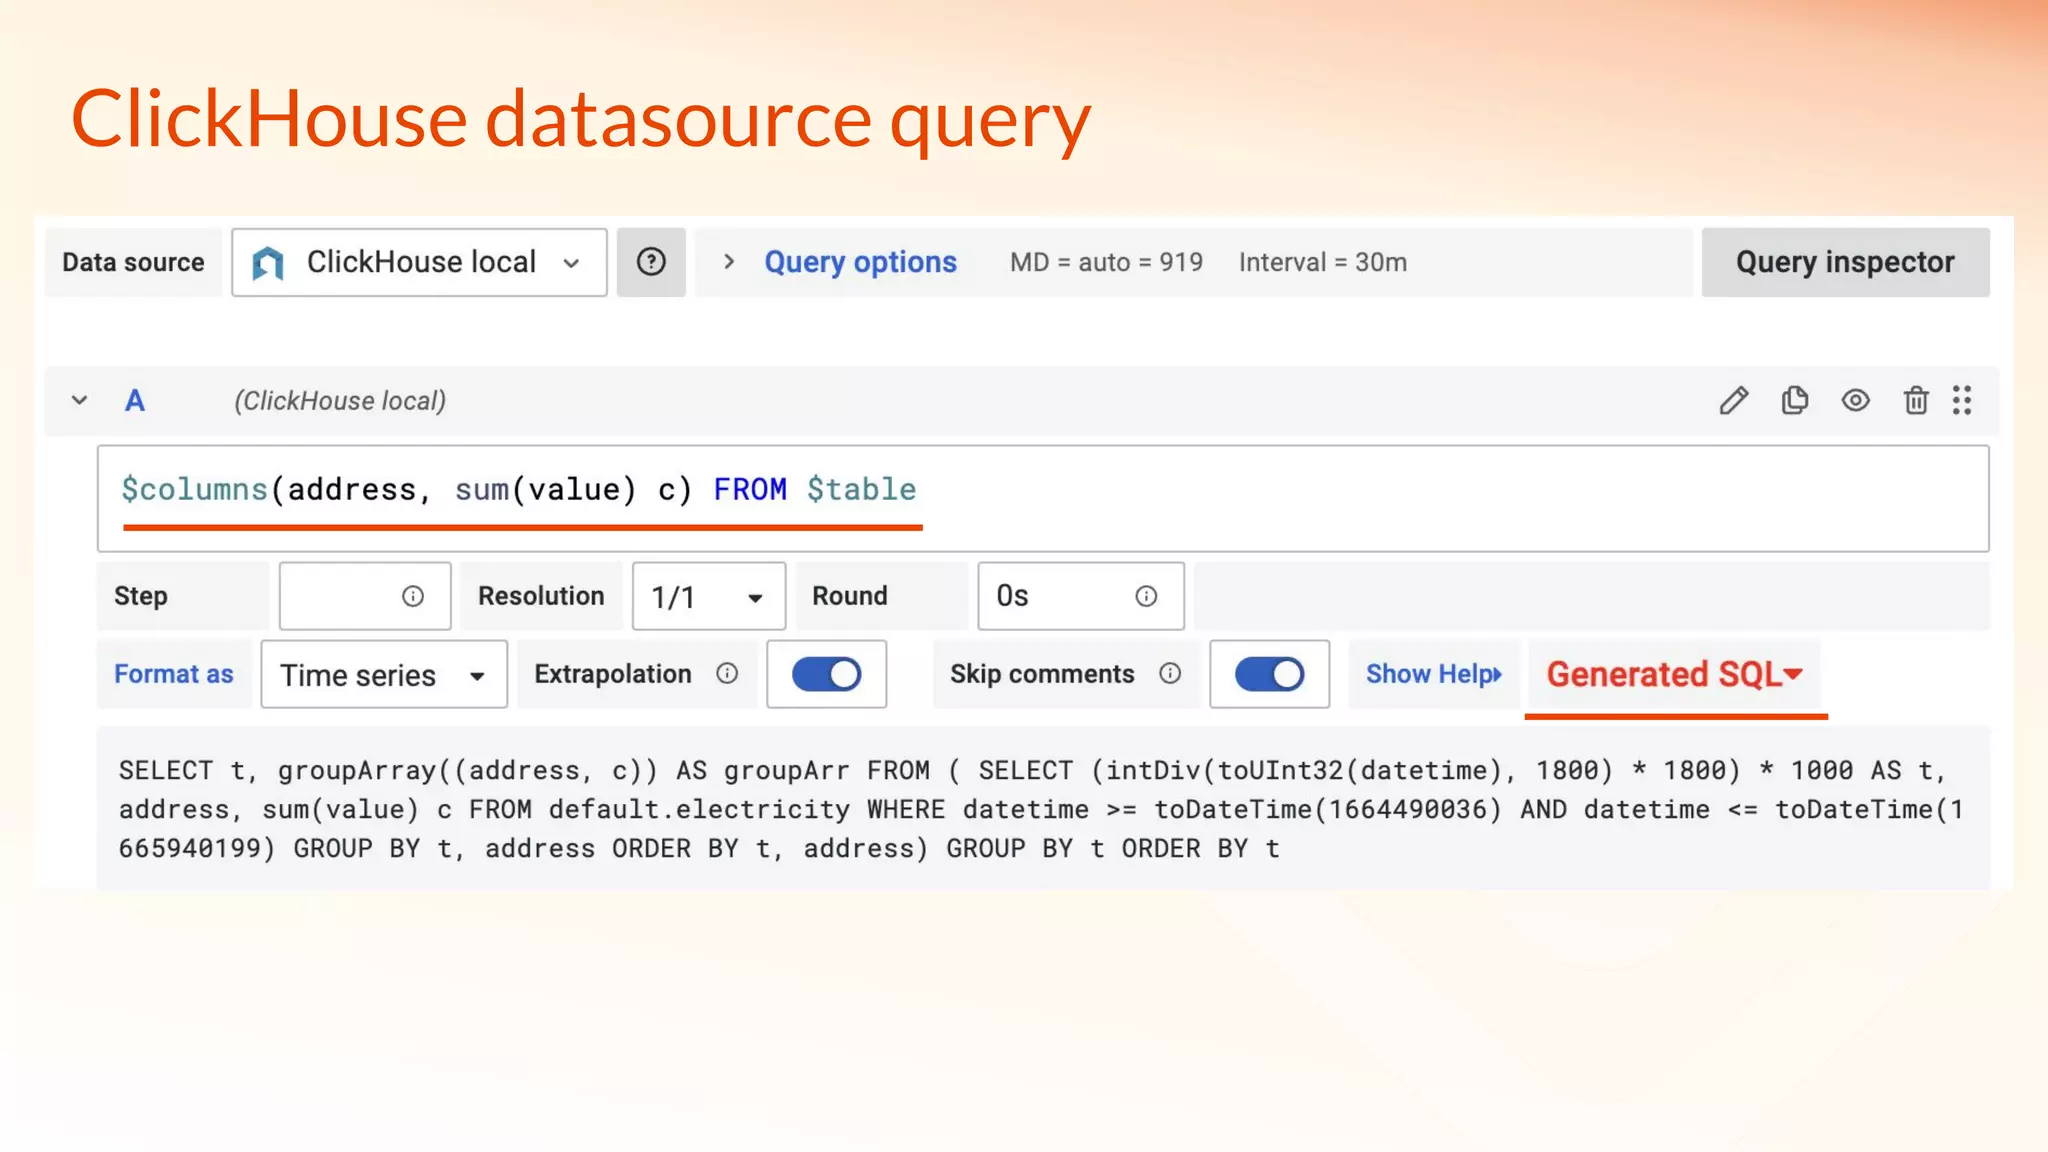2048x1152 pixels.
Task: Click the Format as label
Action: tap(173, 674)
